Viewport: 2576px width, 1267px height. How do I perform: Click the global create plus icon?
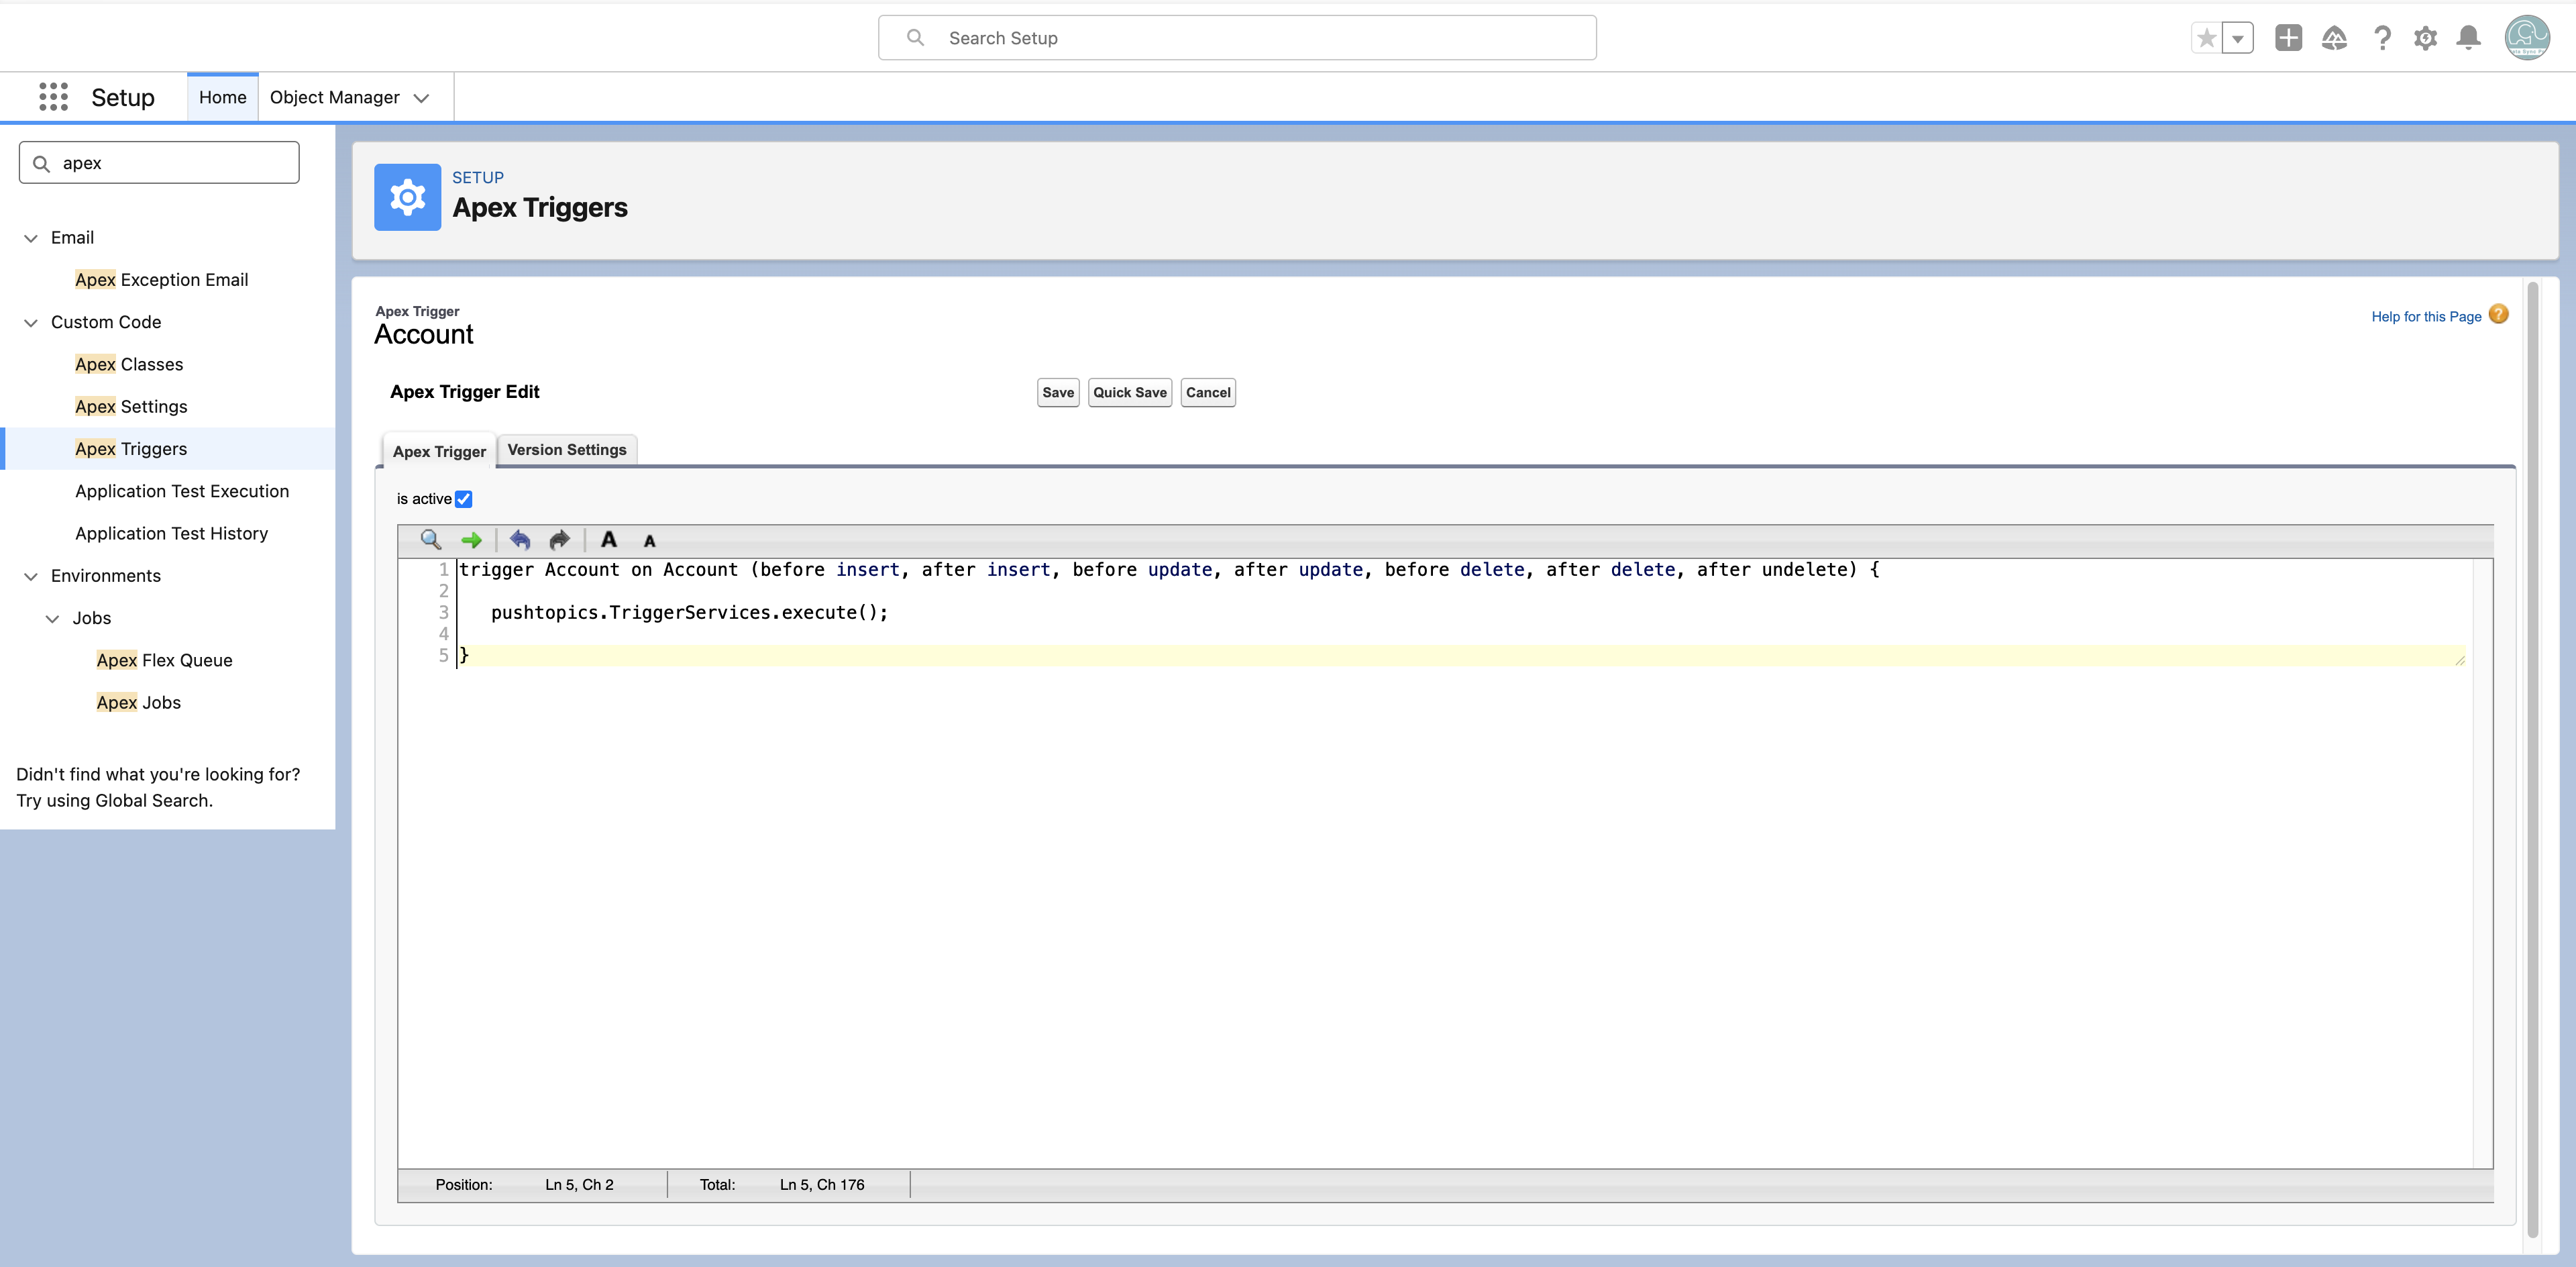pos(2288,38)
